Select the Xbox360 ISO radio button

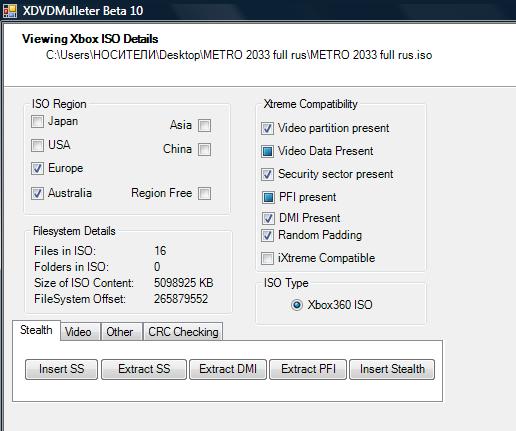pyautogui.click(x=296, y=305)
